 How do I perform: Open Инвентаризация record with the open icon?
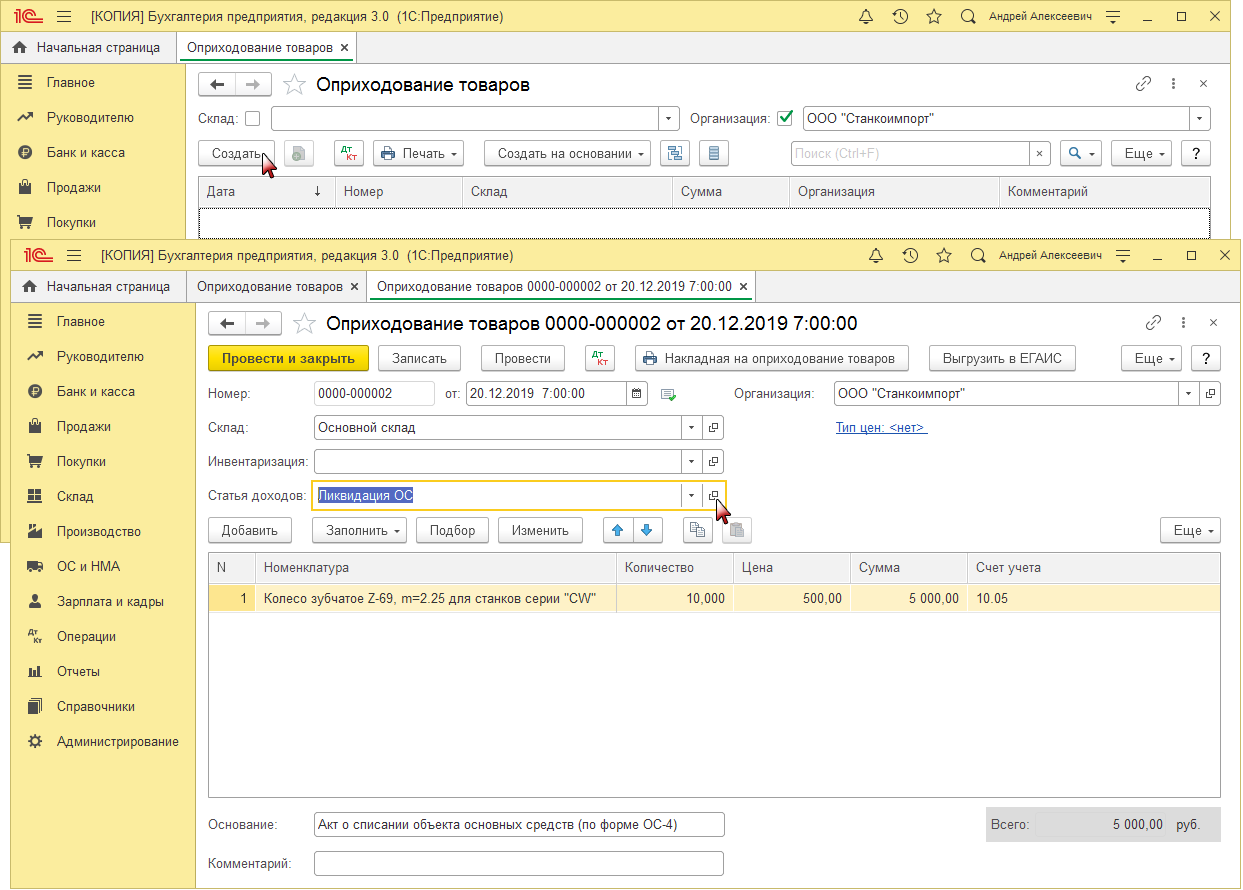[x=713, y=461]
